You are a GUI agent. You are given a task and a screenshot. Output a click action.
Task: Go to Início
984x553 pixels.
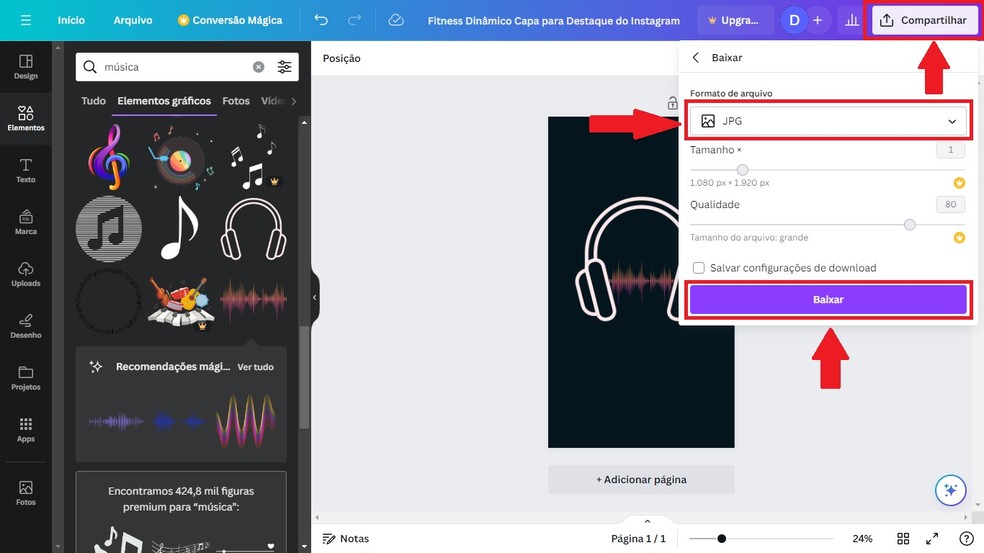[x=71, y=20]
